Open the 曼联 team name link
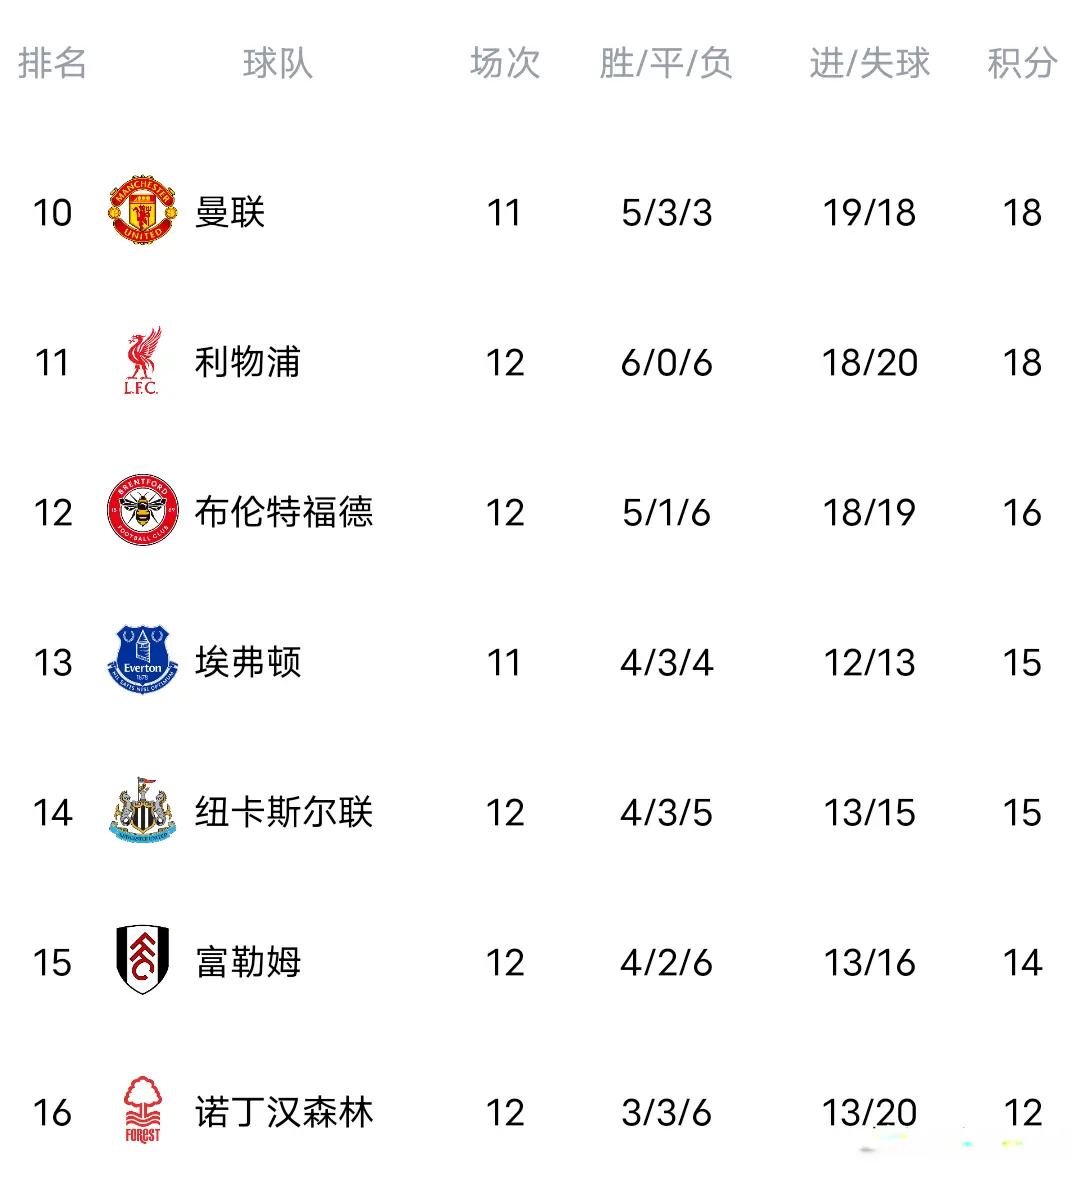The image size is (1080, 1179). tap(230, 212)
